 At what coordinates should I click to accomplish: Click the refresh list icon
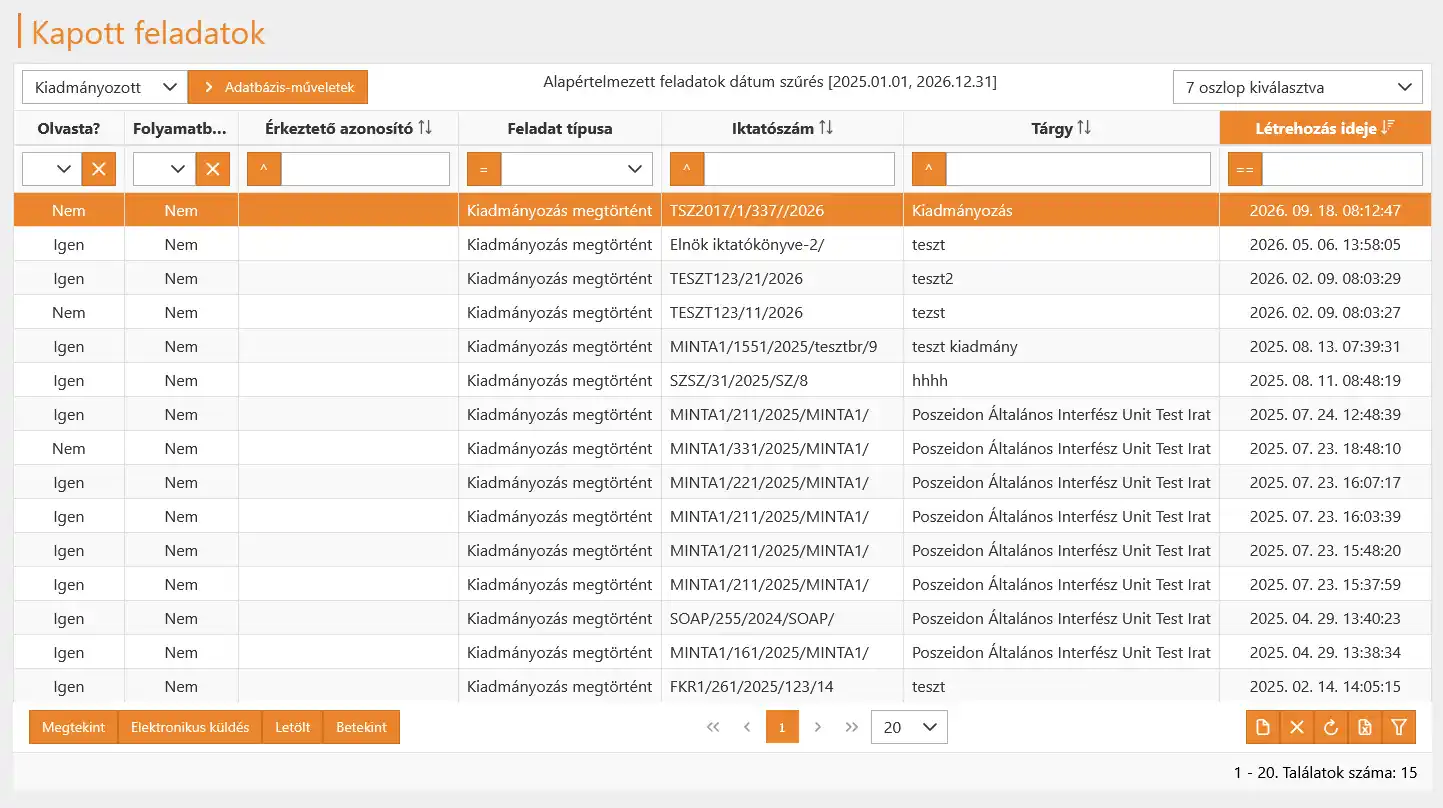[1331, 727]
